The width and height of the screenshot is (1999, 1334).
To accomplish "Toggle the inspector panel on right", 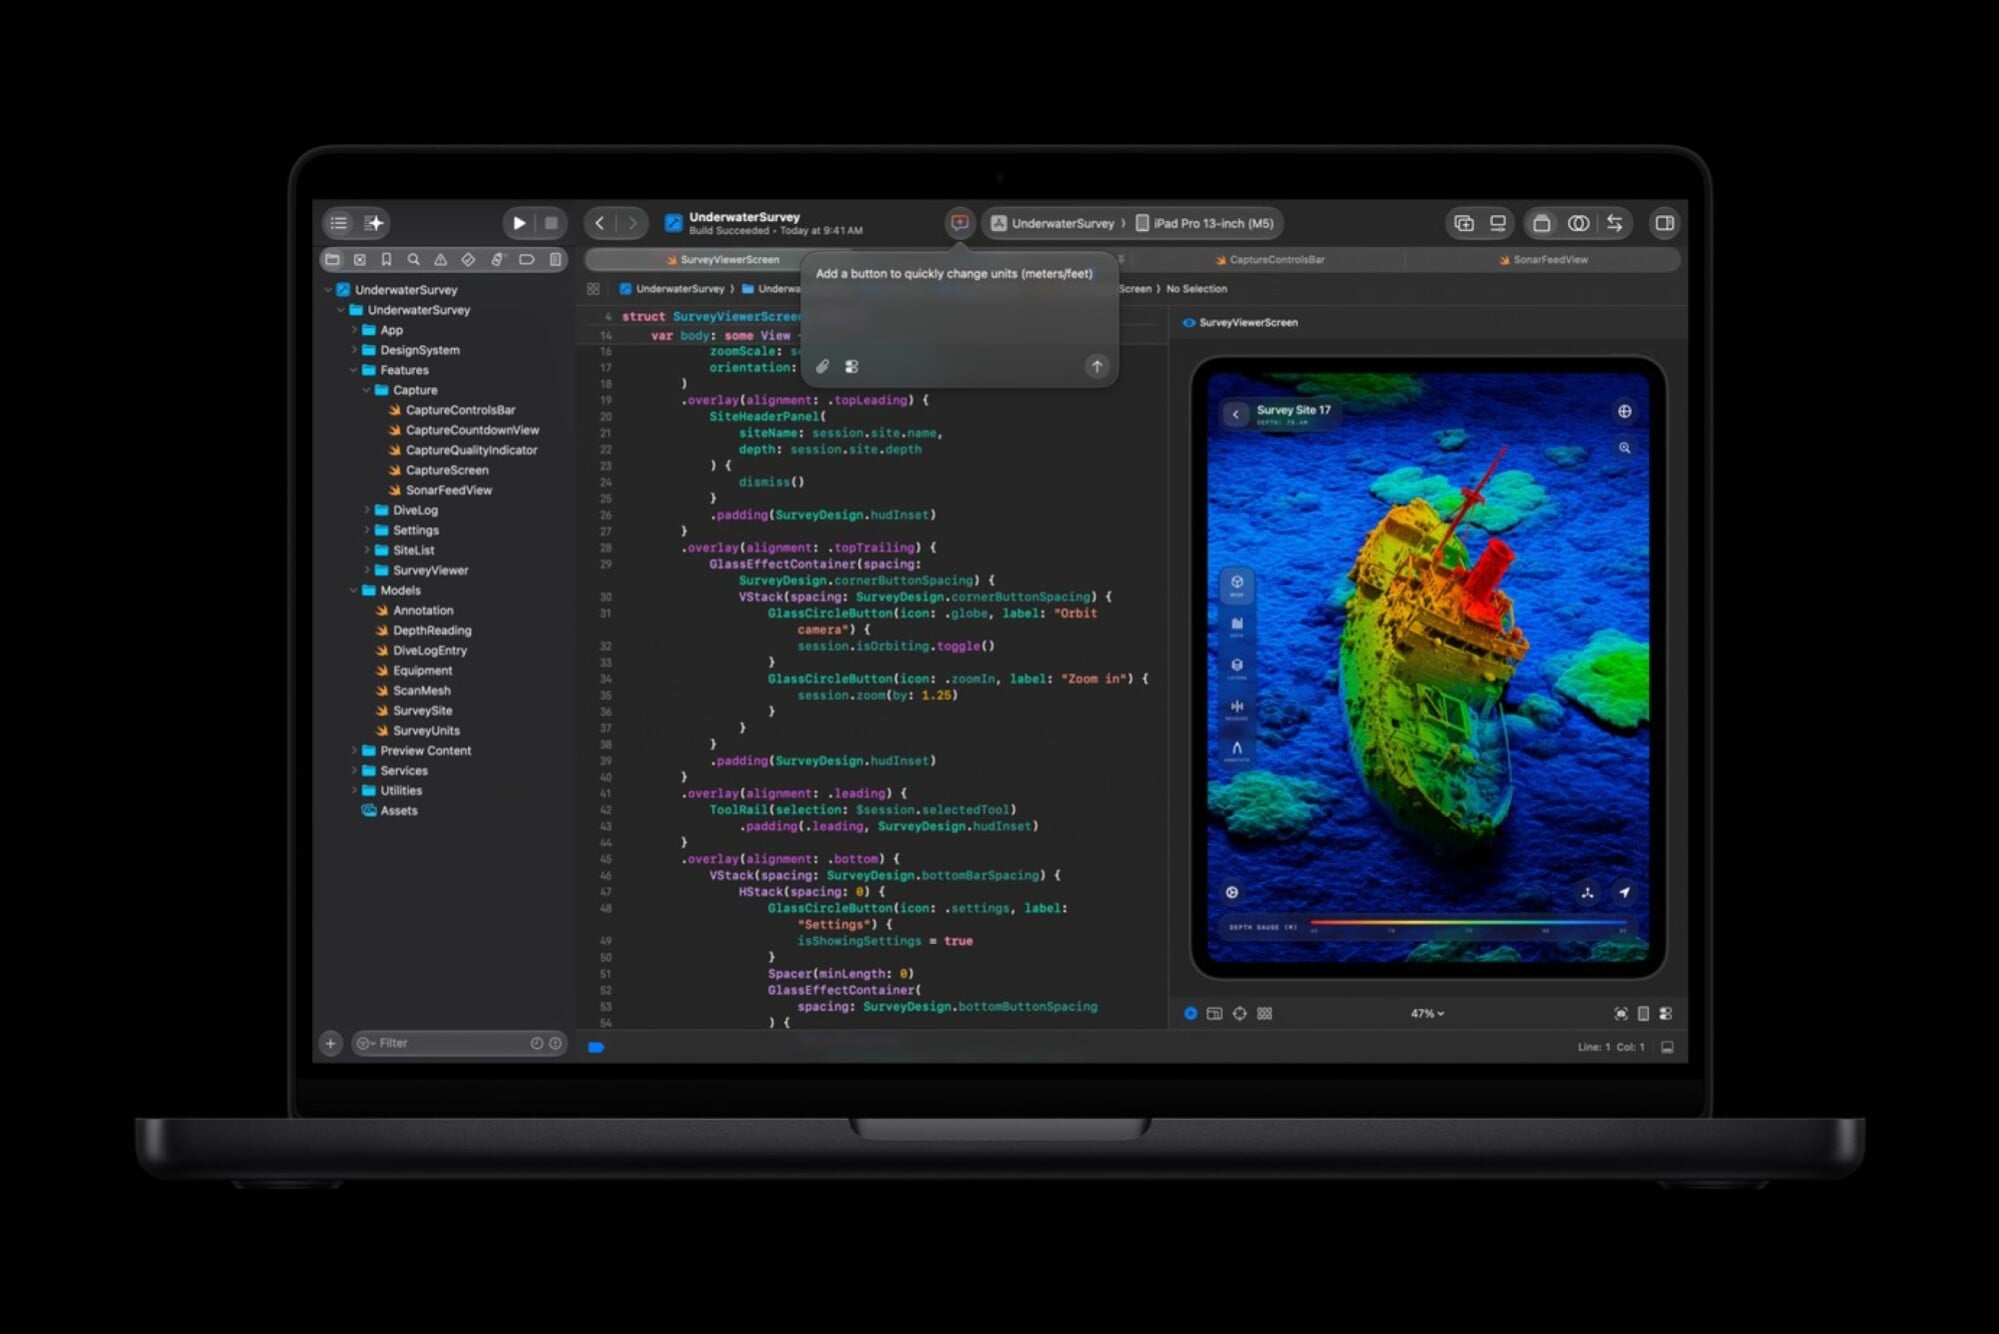I will 1664,223.
